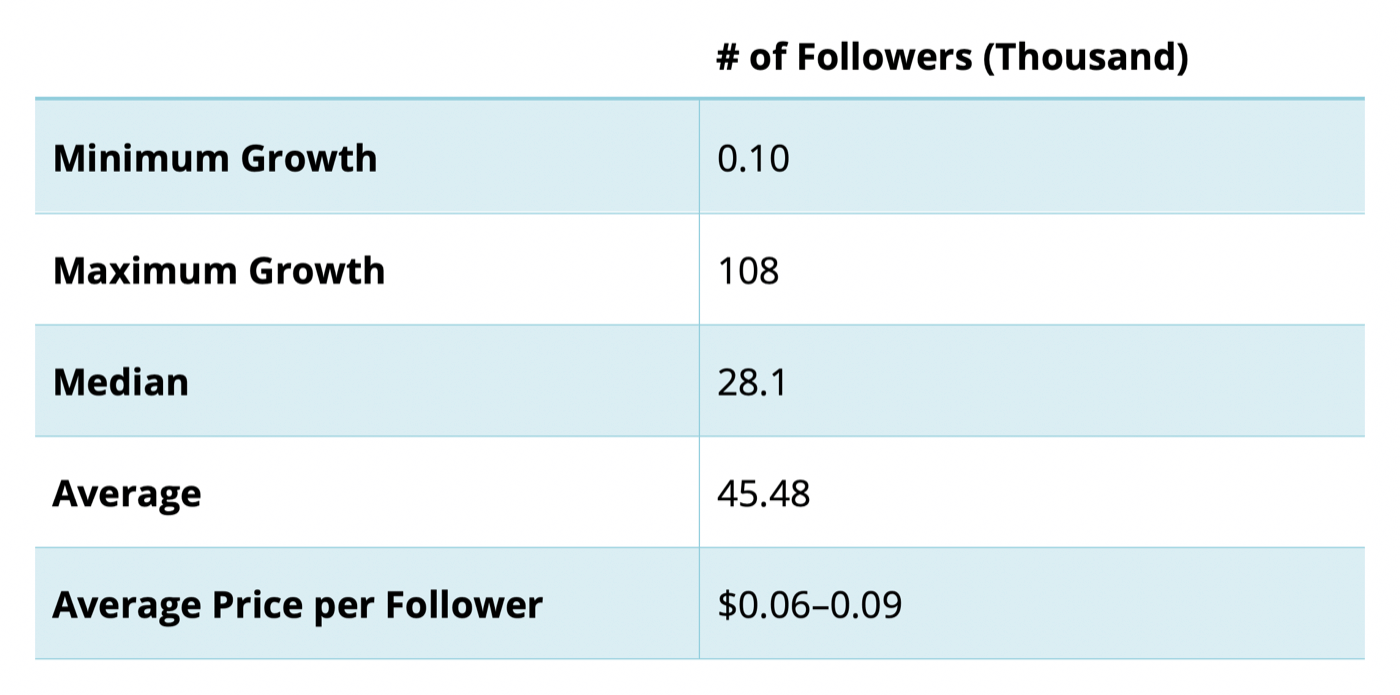Screen dimensions: 1400x695
Task: Select the "Maximum Growth" row label
Action: pos(218,271)
